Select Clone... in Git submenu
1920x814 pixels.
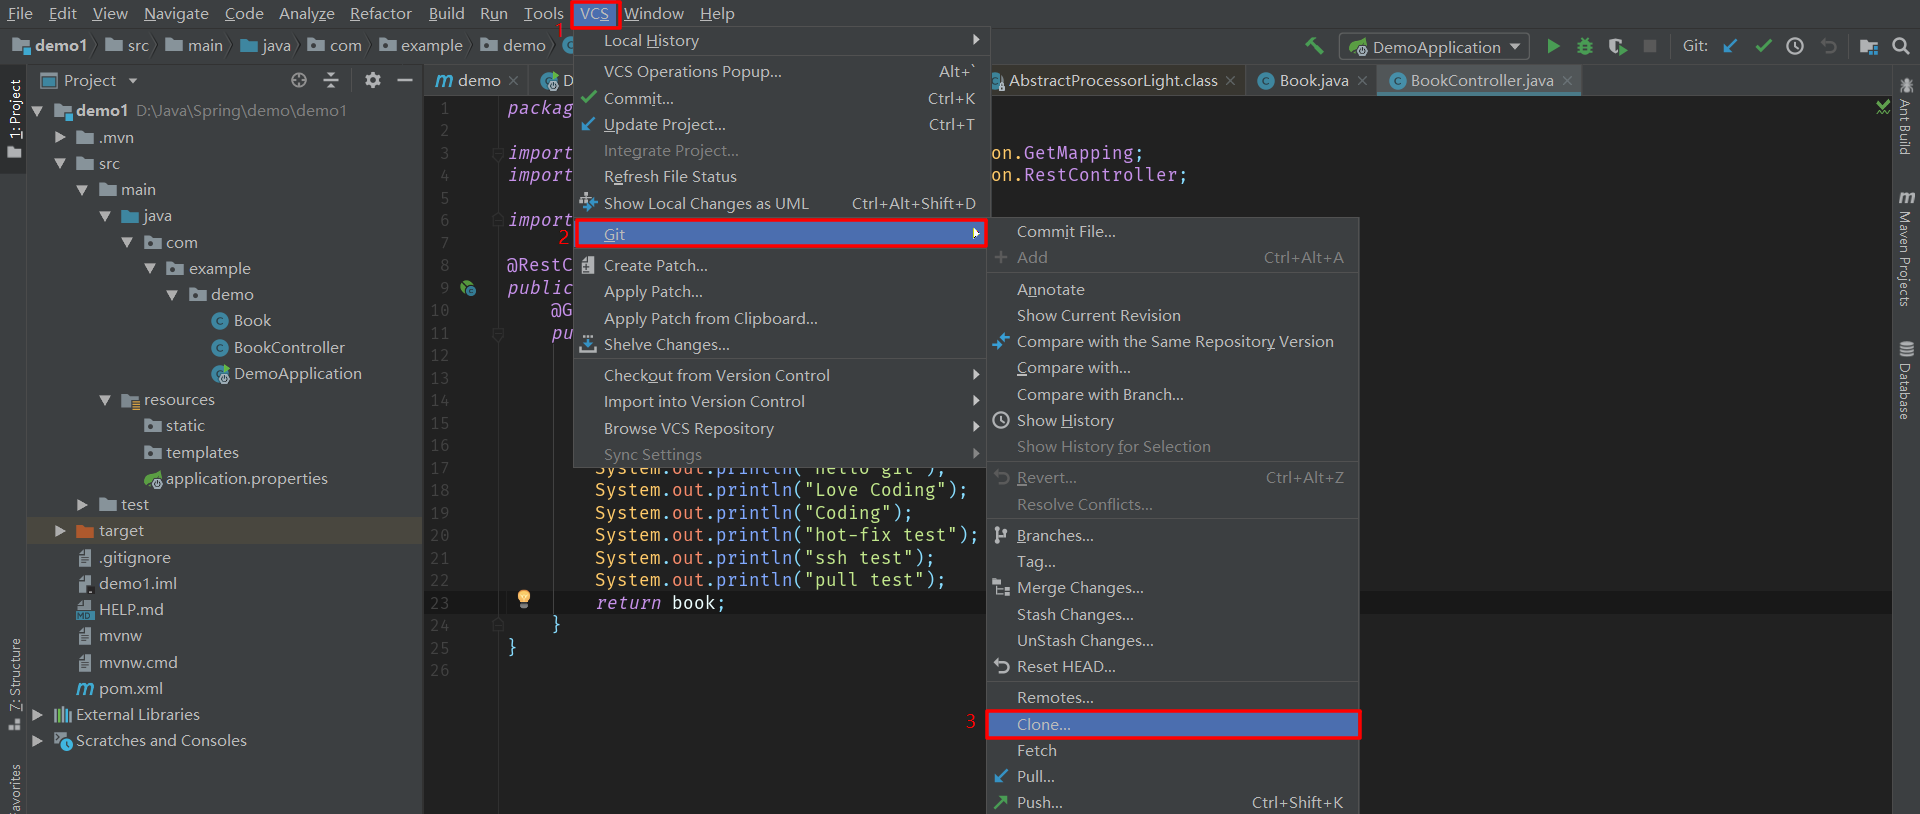(x=1173, y=724)
